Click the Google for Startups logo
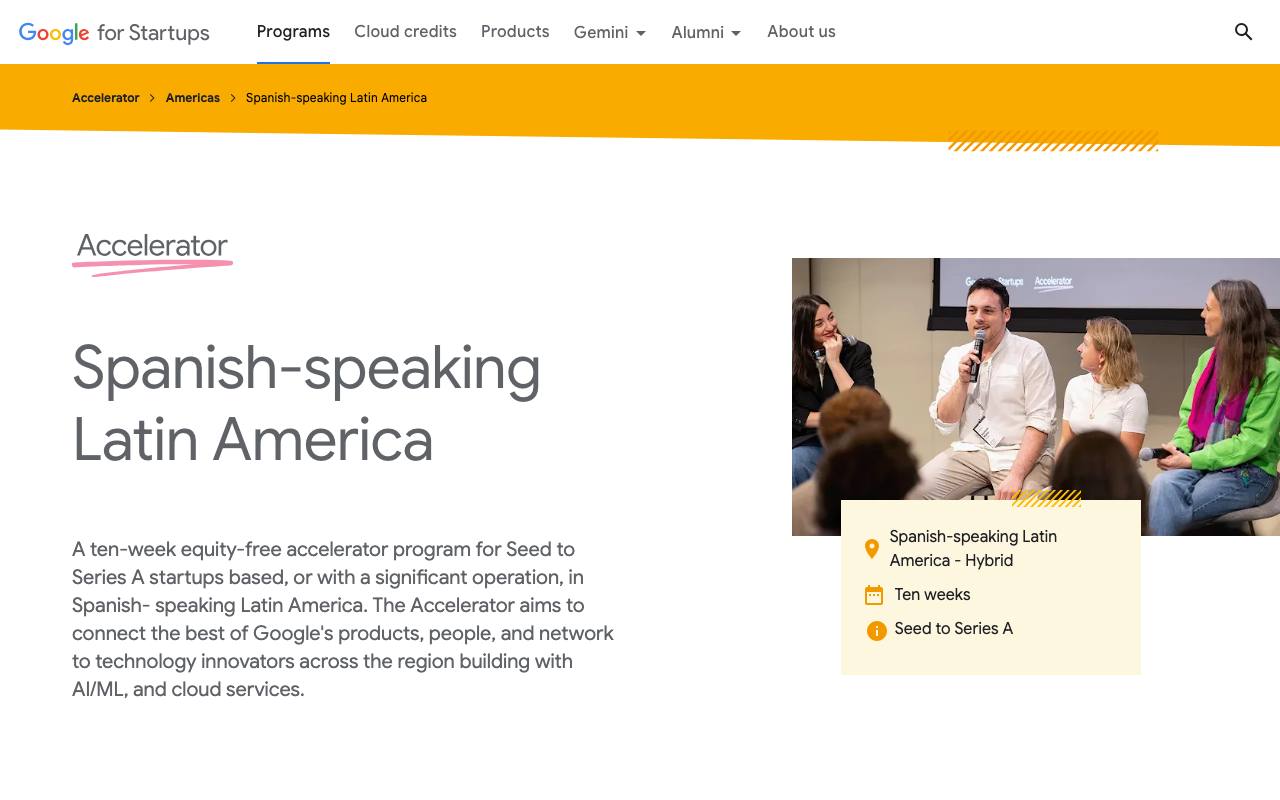Image resolution: width=1280 pixels, height=800 pixels. point(114,32)
